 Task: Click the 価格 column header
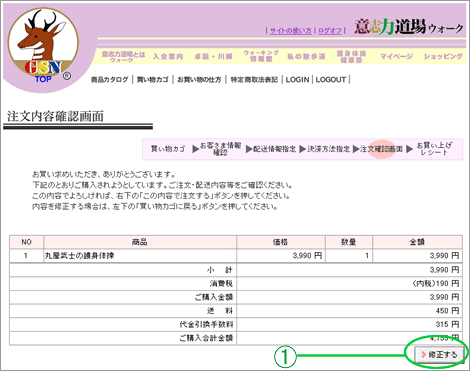[281, 242]
